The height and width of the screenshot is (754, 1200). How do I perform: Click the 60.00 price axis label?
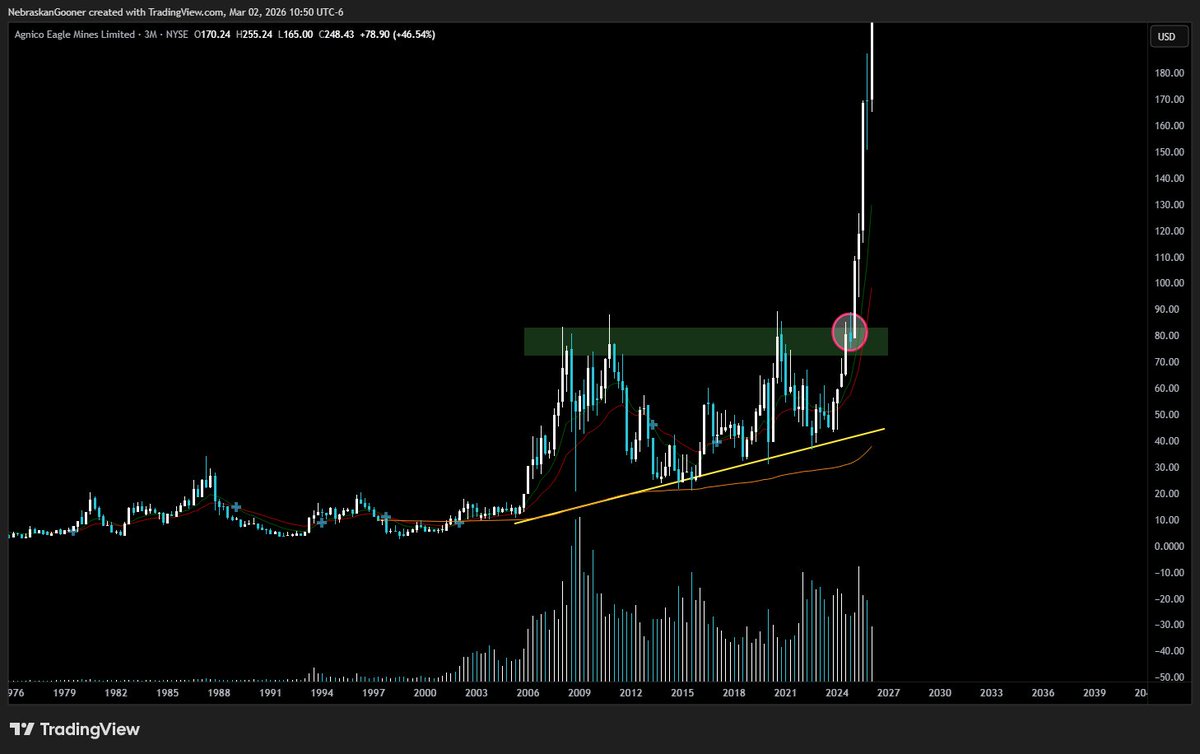(x=1169, y=388)
